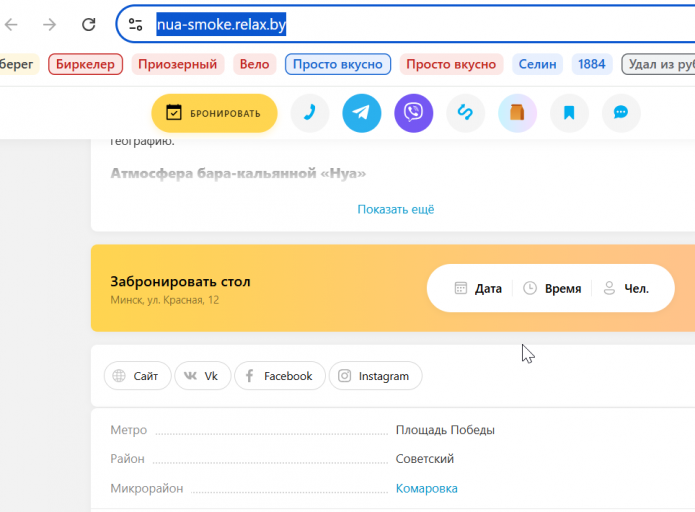Open the Viber contact icon
The image size is (695, 512).
[x=414, y=113]
